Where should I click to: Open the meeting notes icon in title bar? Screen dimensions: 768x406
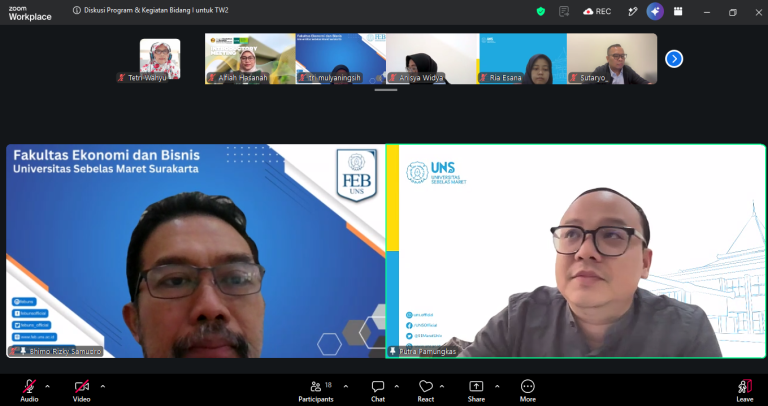click(x=564, y=11)
